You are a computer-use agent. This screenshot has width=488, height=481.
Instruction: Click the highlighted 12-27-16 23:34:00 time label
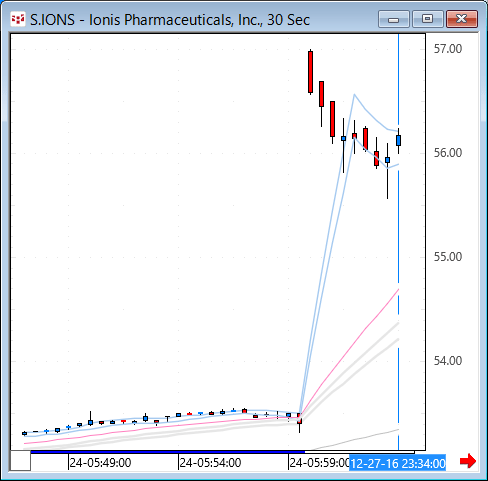[x=398, y=463]
